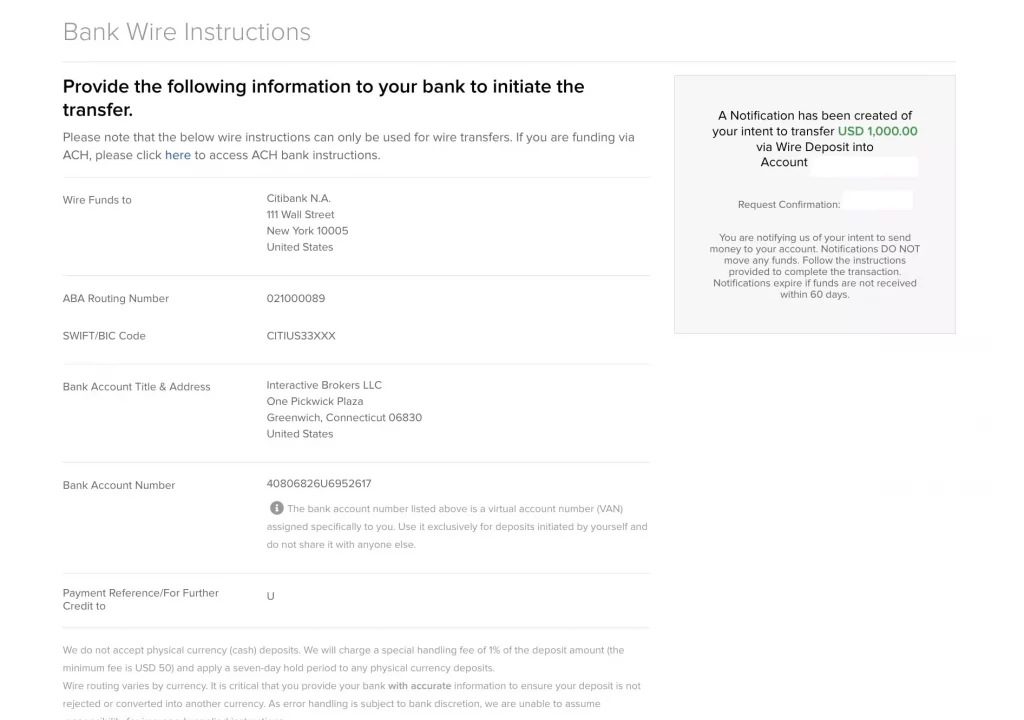This screenshot has height=720, width=1024.
Task: Open the 'here' link for ACH bank instructions
Action: click(x=178, y=155)
